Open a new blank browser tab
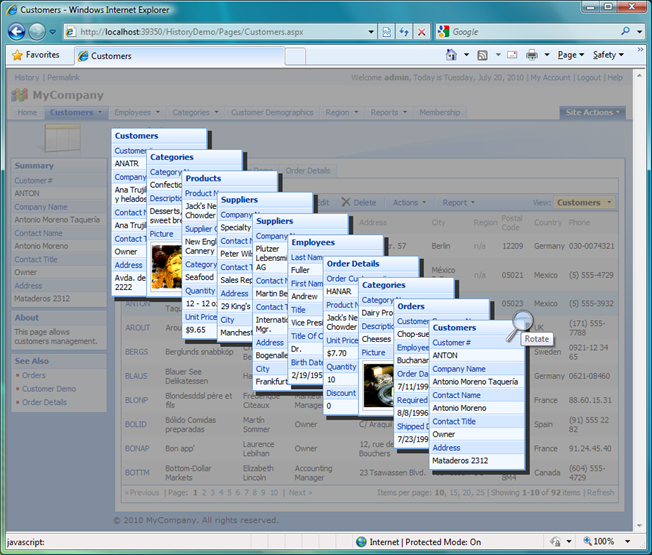The image size is (652, 555). tap(296, 56)
